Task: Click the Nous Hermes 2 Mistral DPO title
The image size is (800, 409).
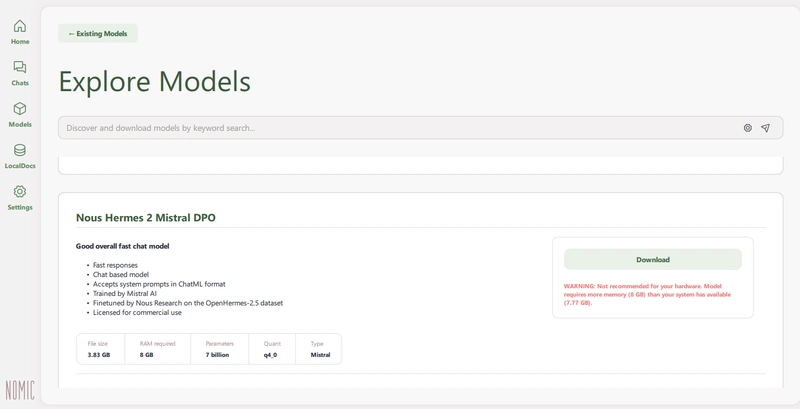Action: tap(146, 218)
